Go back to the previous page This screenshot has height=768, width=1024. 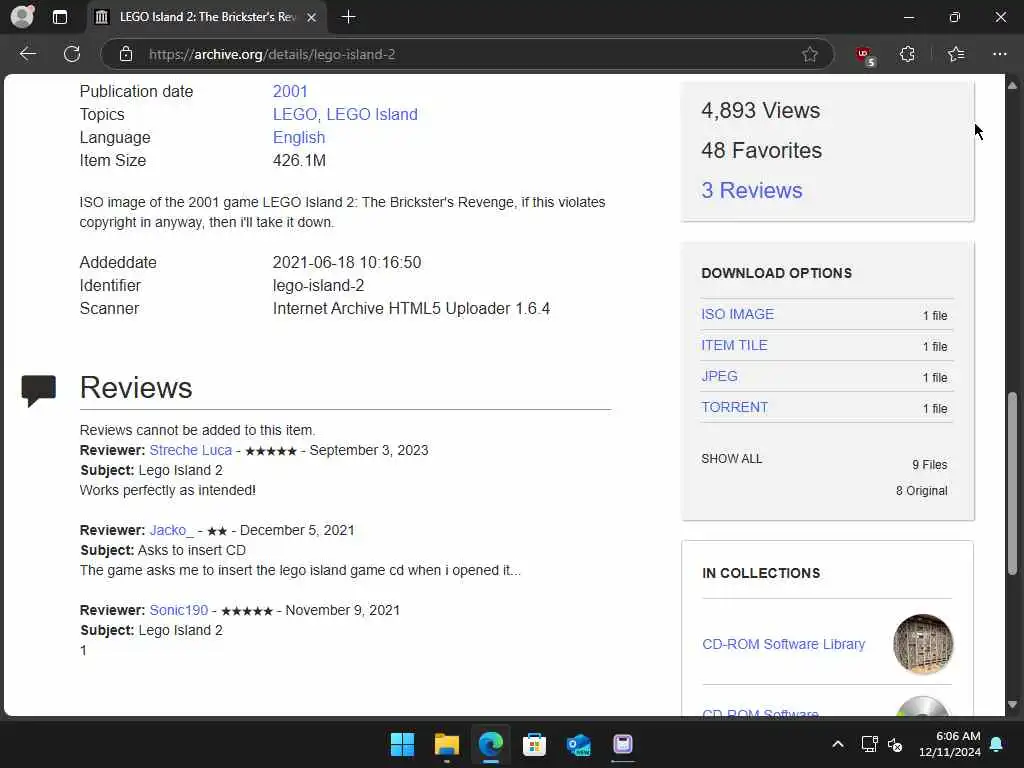click(x=27, y=54)
